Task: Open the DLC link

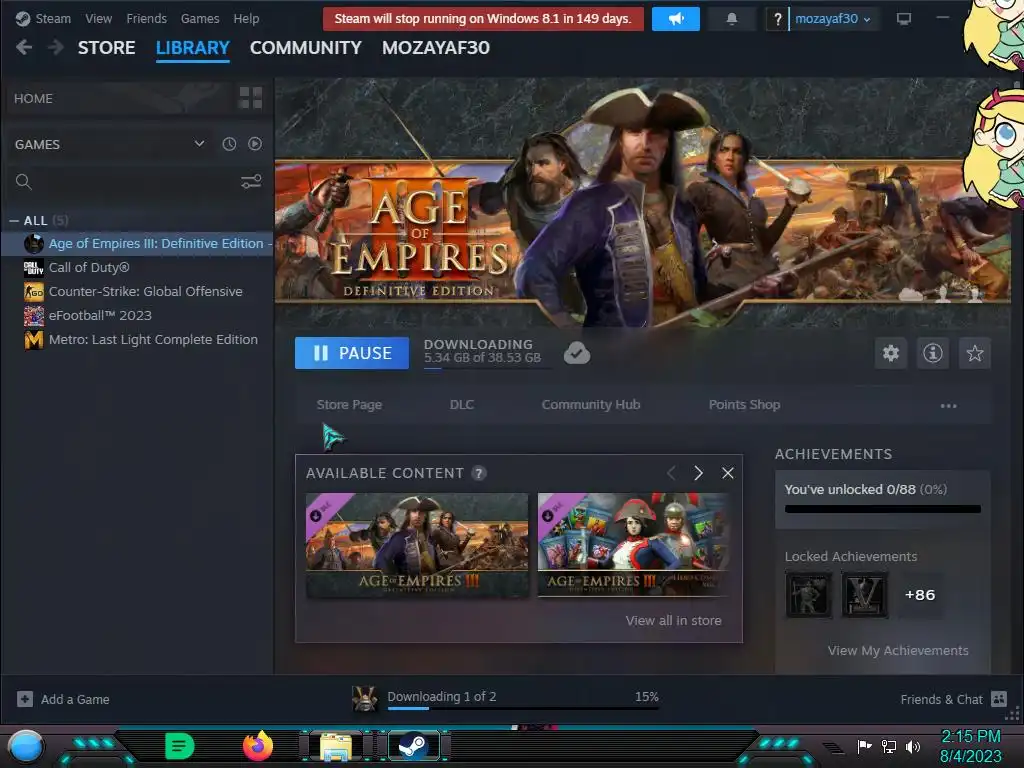Action: click(x=462, y=405)
